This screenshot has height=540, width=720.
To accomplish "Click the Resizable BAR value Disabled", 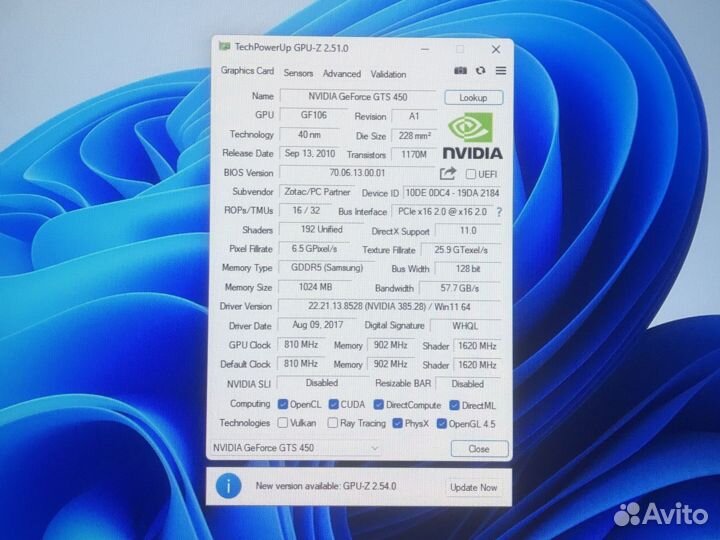I will 467,384.
